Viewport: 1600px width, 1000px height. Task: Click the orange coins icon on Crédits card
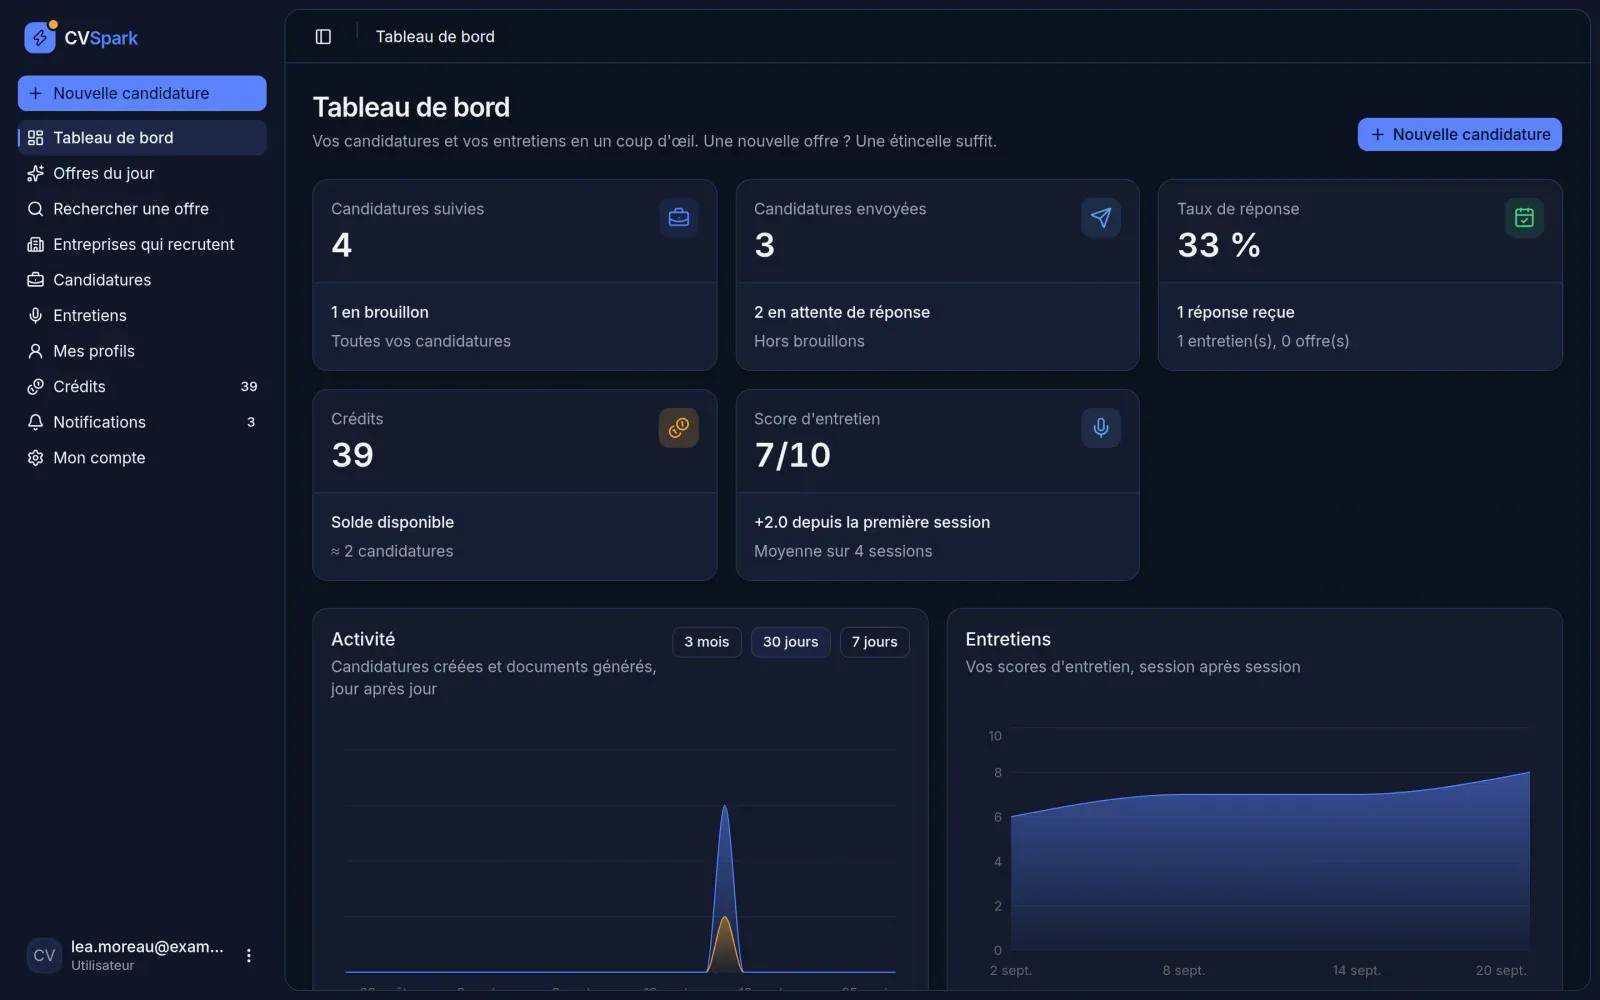[678, 428]
